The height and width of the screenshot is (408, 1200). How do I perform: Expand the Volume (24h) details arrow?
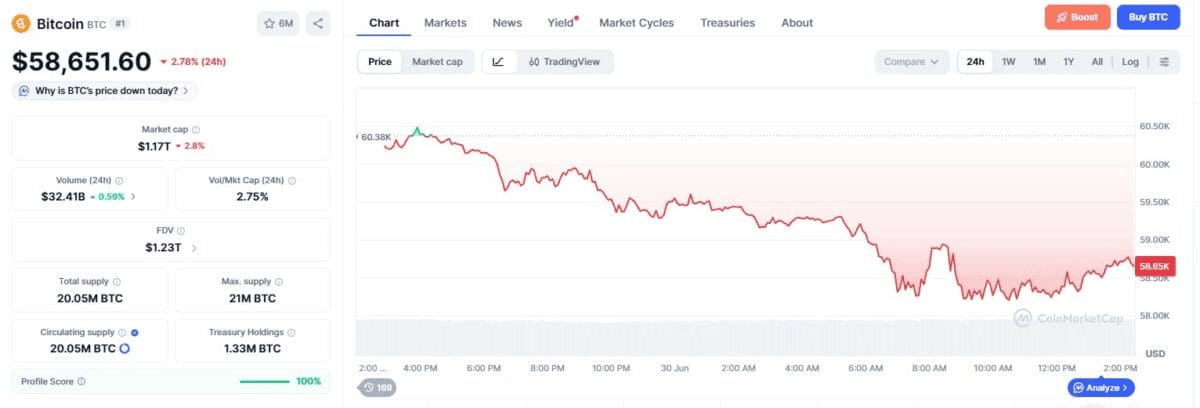[134, 196]
